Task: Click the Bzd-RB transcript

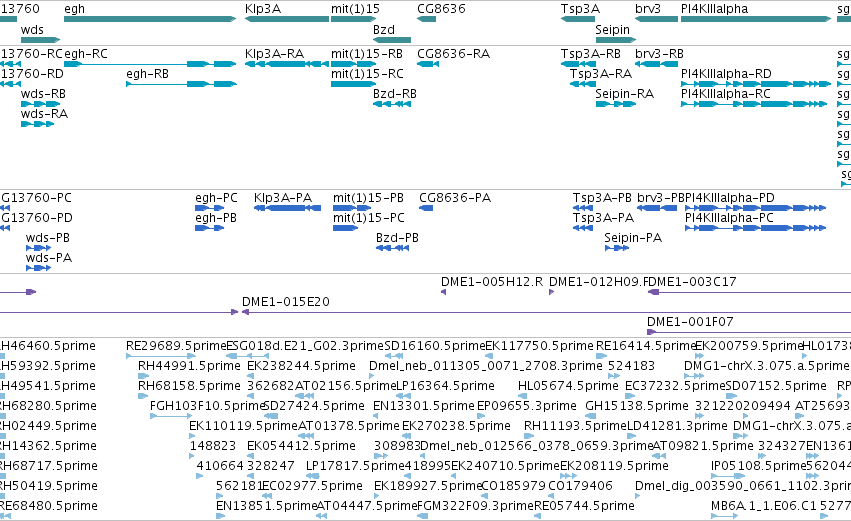Action: [392, 104]
